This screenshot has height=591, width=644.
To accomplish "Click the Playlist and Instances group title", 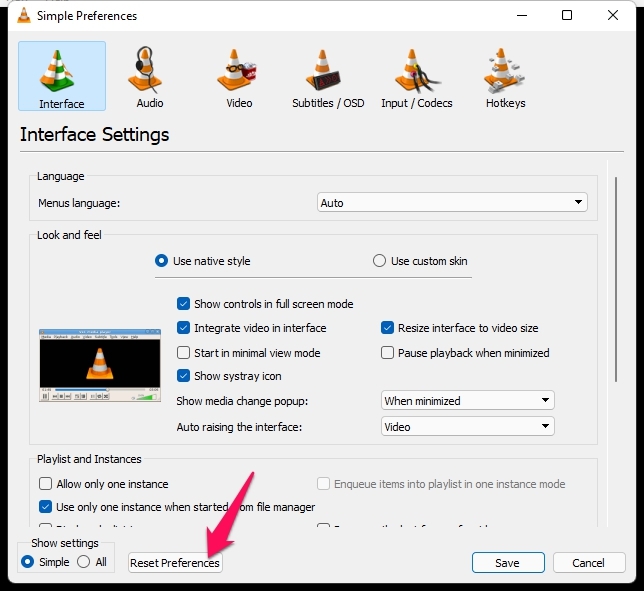I will pyautogui.click(x=89, y=459).
